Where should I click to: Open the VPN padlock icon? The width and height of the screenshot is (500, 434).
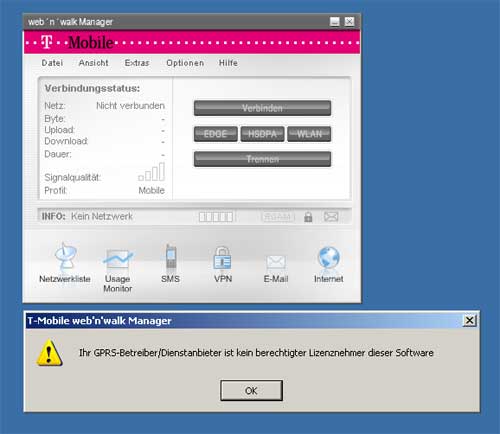pyautogui.click(x=222, y=258)
